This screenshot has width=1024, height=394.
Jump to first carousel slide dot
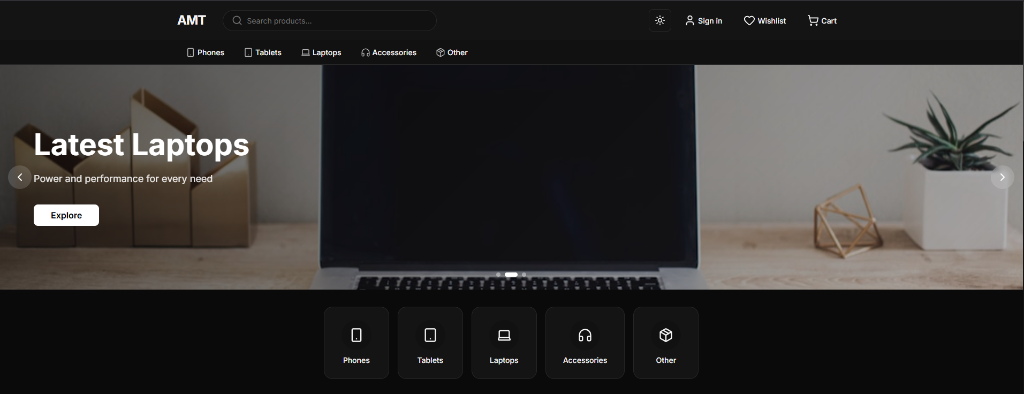point(498,274)
